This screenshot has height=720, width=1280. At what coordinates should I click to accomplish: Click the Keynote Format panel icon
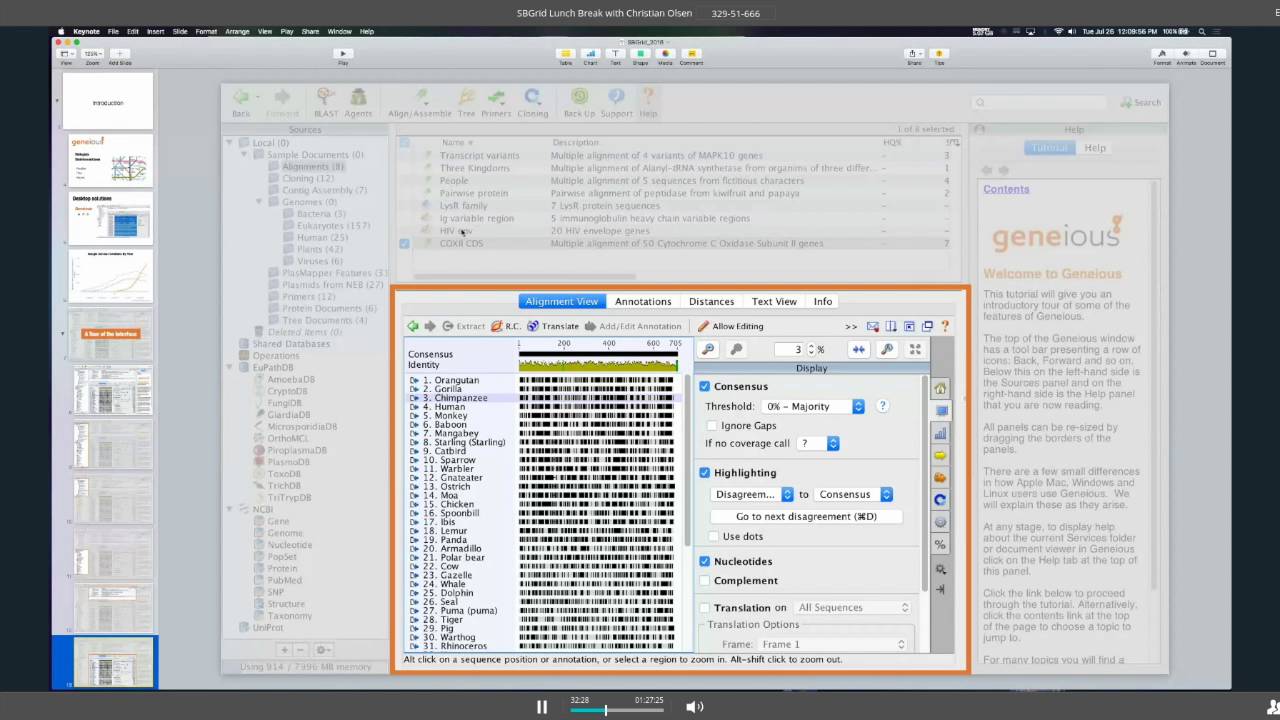pyautogui.click(x=1162, y=53)
